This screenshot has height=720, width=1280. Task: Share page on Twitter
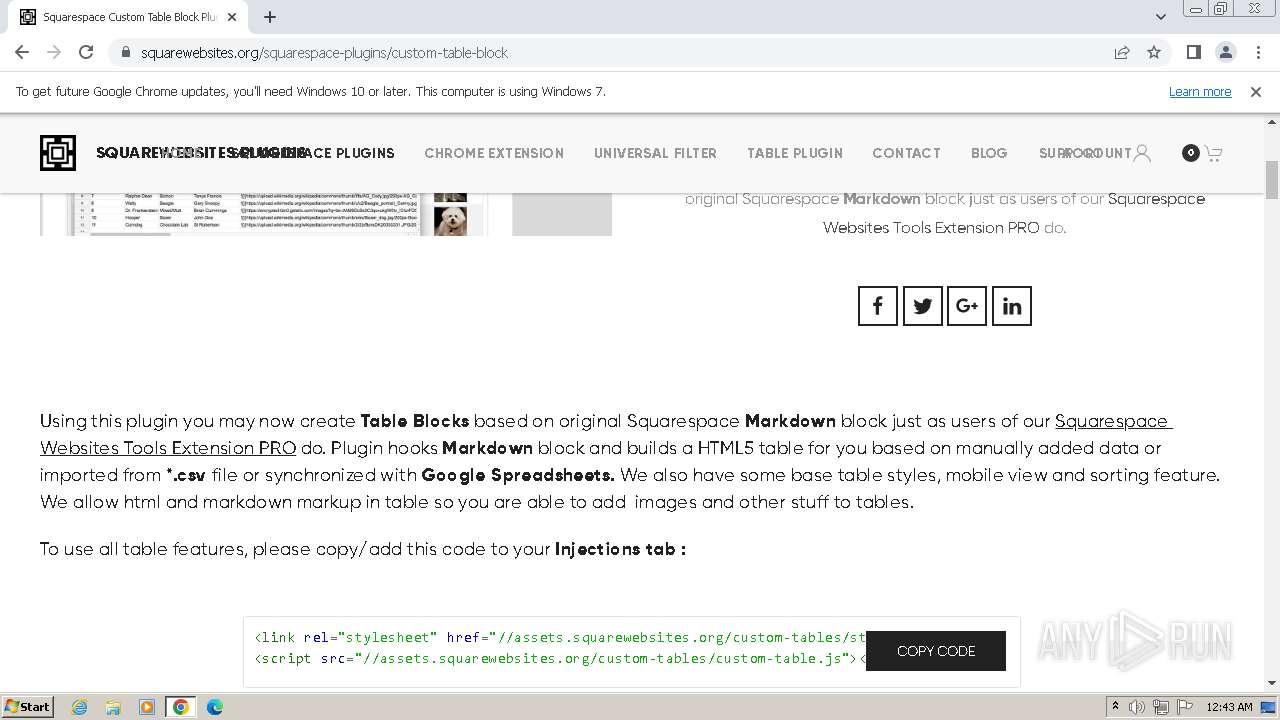[923, 306]
